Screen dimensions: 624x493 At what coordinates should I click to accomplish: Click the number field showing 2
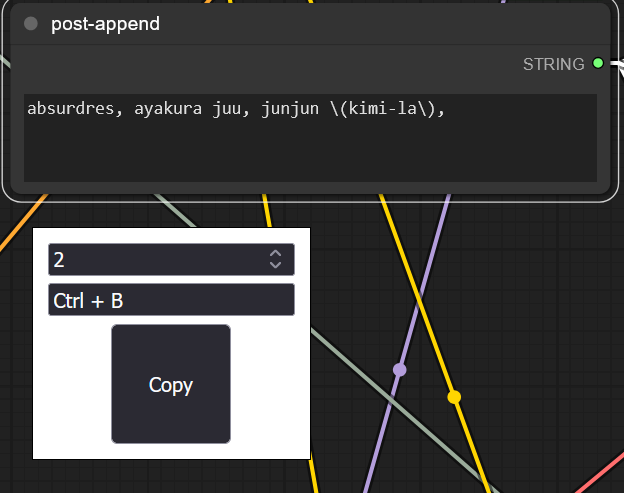pyautogui.click(x=171, y=259)
